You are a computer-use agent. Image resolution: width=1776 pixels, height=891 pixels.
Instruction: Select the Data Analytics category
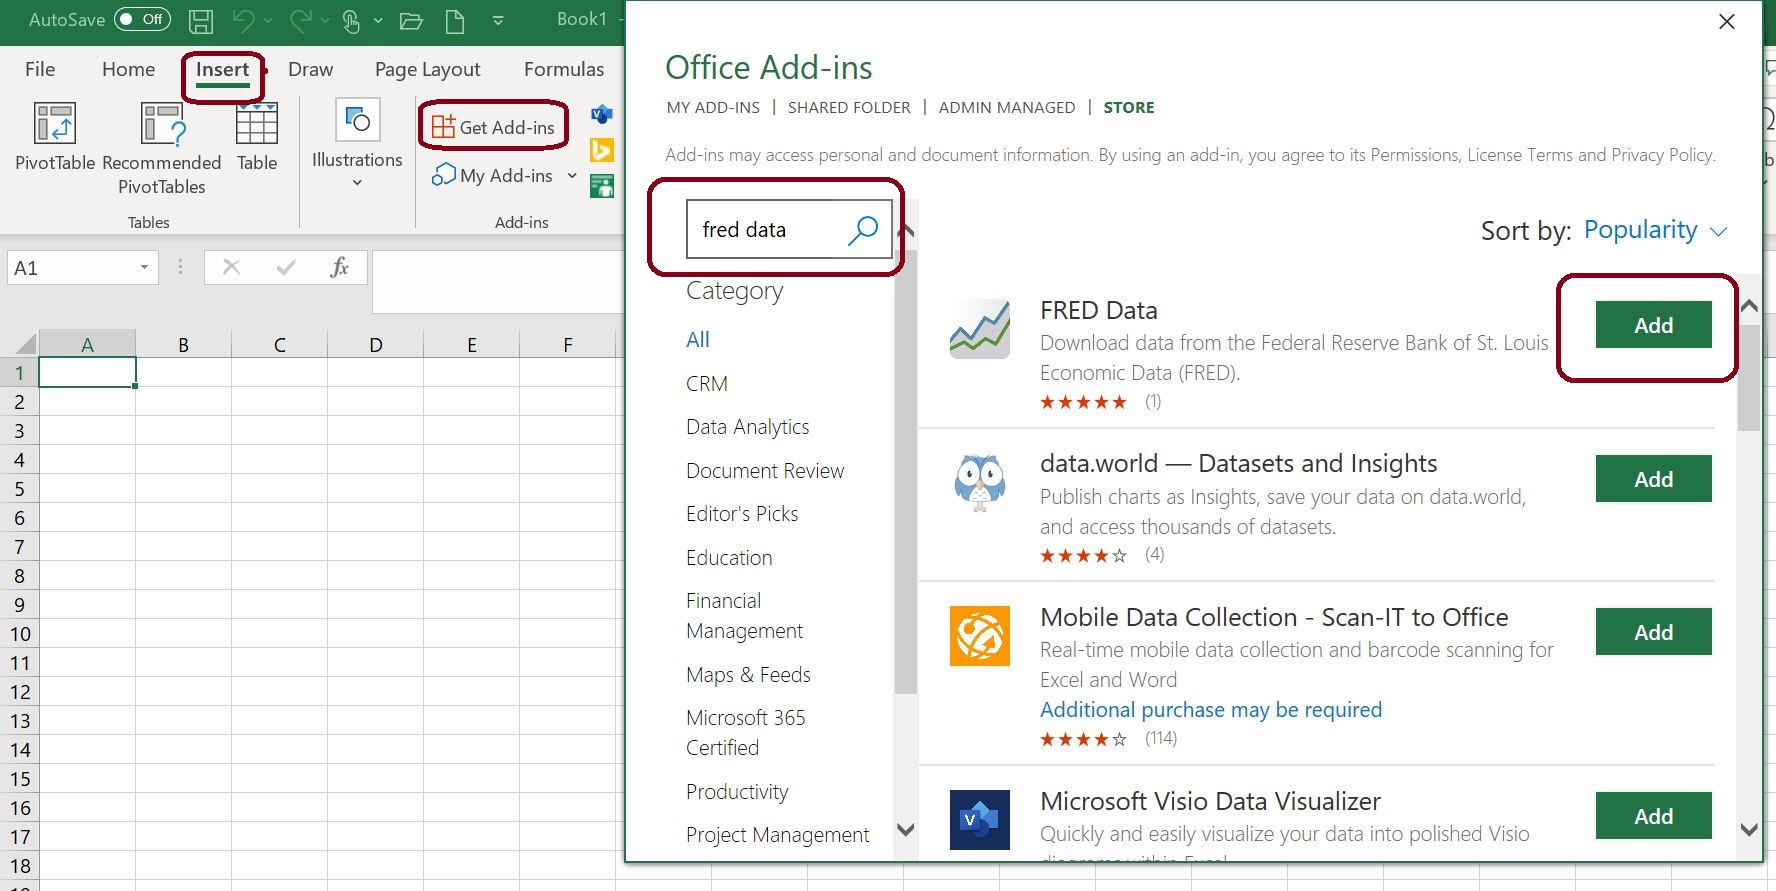pos(748,427)
